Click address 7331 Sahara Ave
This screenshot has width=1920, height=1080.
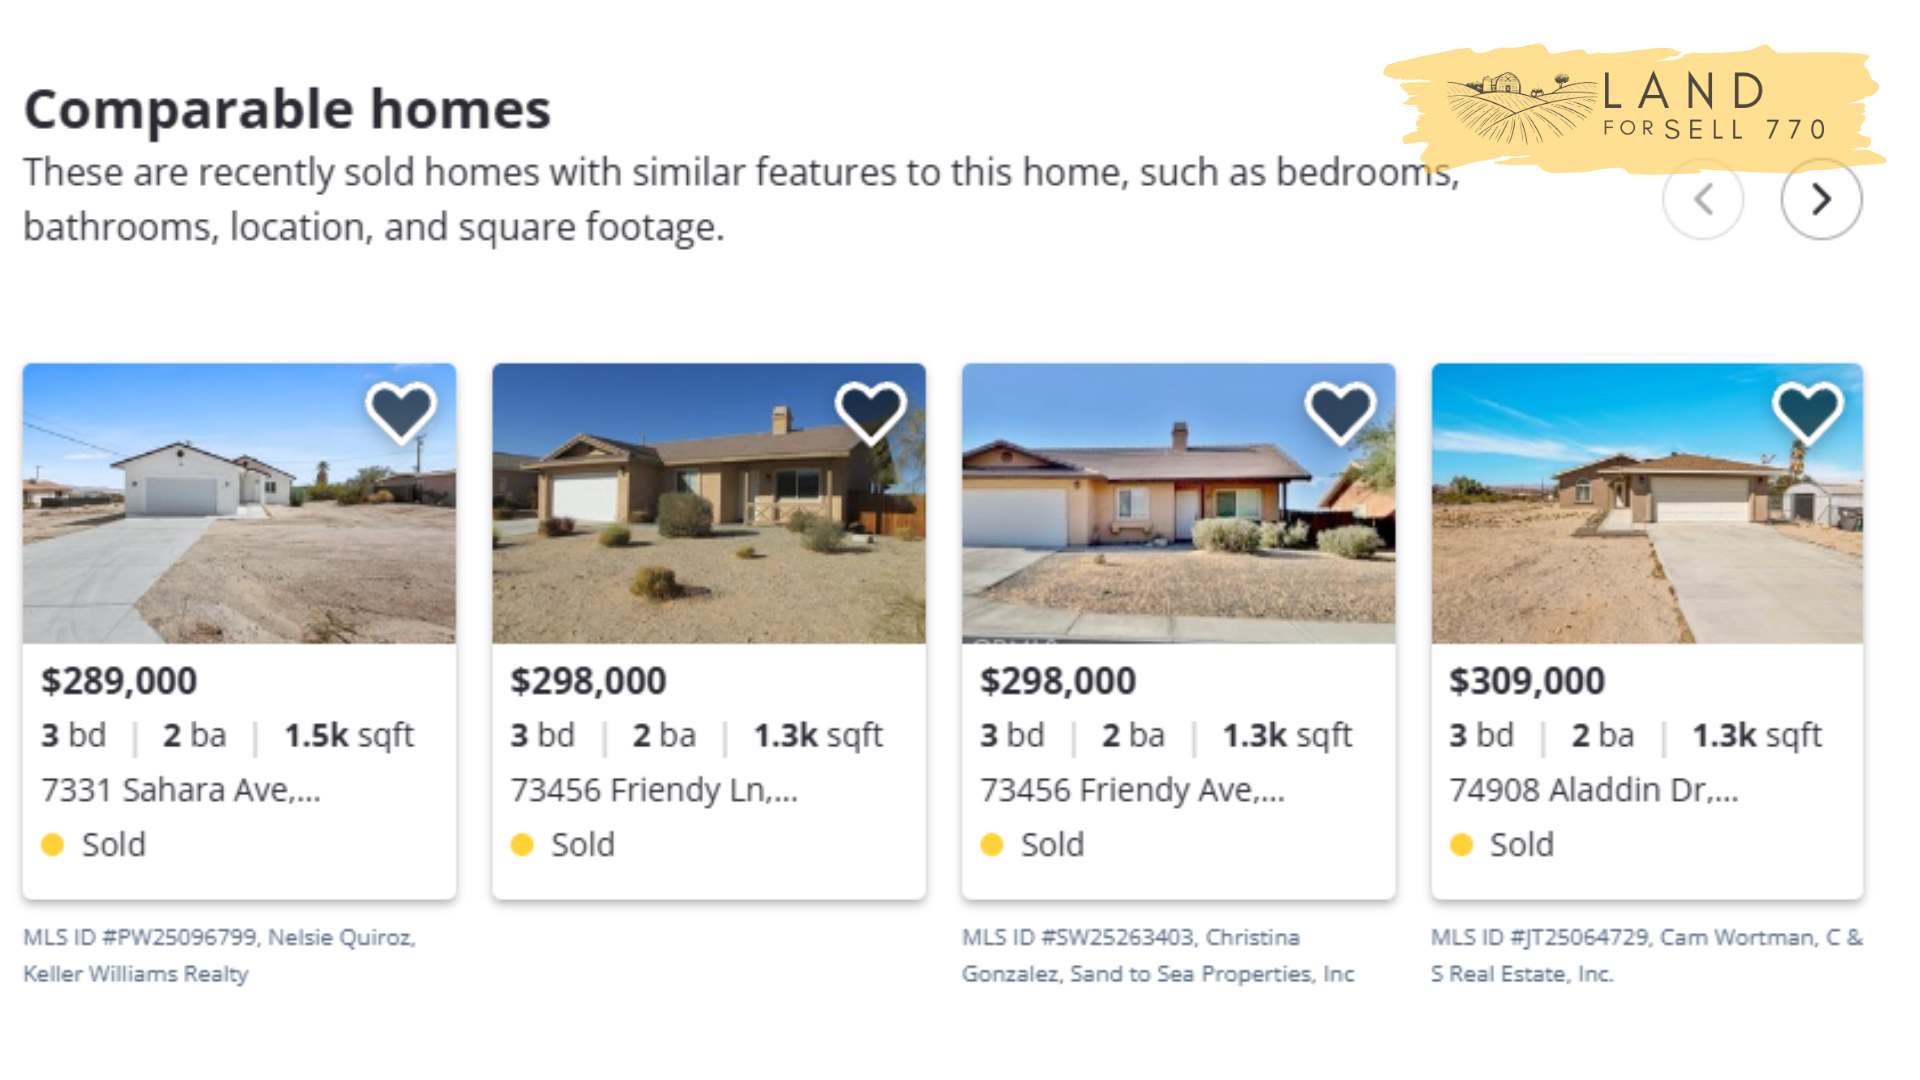coord(183,790)
